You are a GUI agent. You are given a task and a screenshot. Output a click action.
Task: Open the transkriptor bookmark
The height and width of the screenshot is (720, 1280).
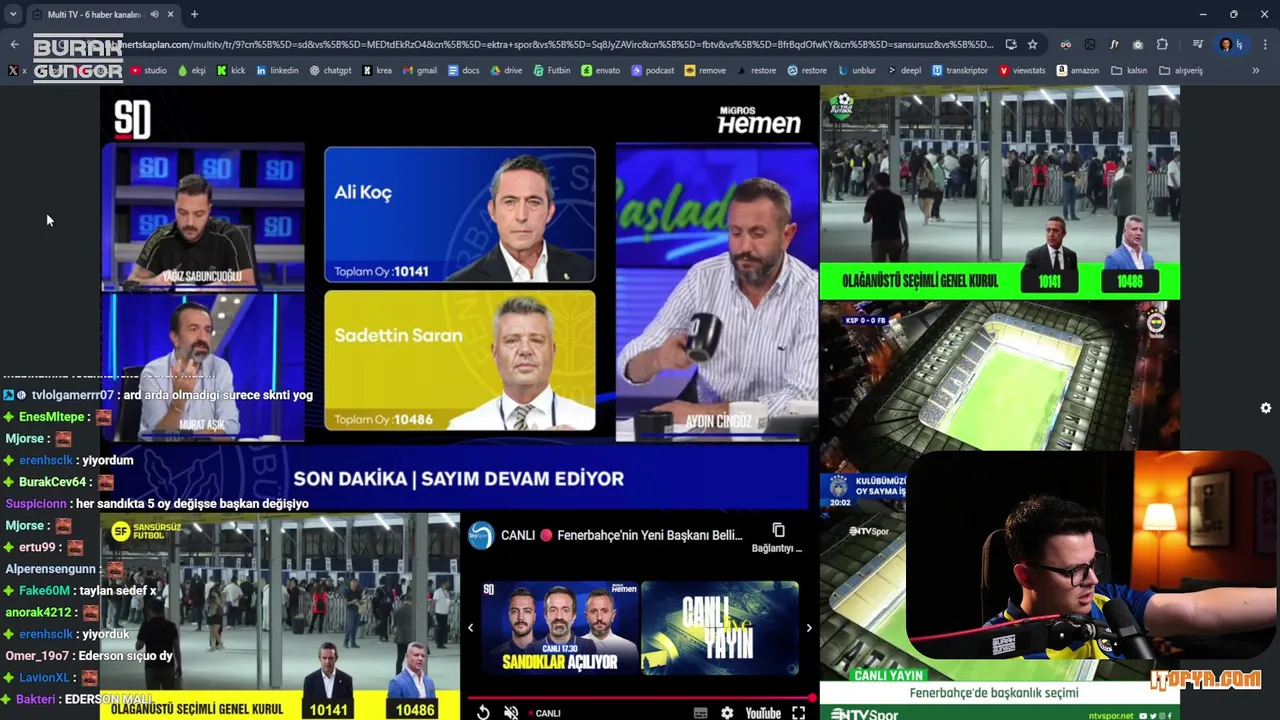tap(960, 70)
